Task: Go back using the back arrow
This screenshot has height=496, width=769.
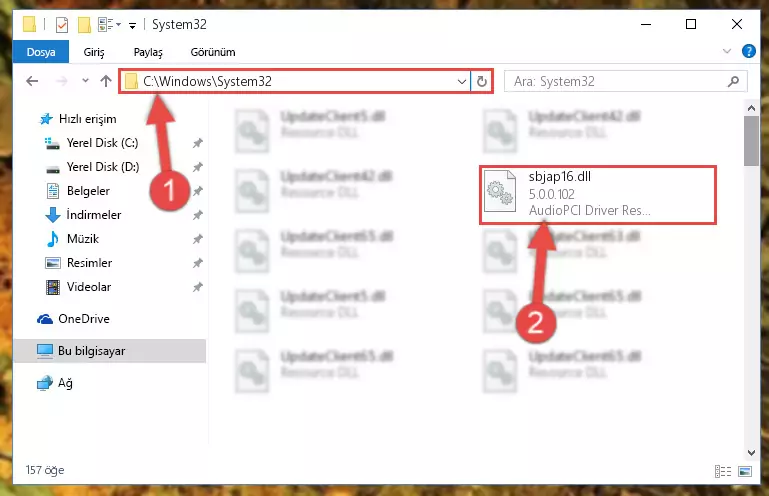Action: pos(32,81)
